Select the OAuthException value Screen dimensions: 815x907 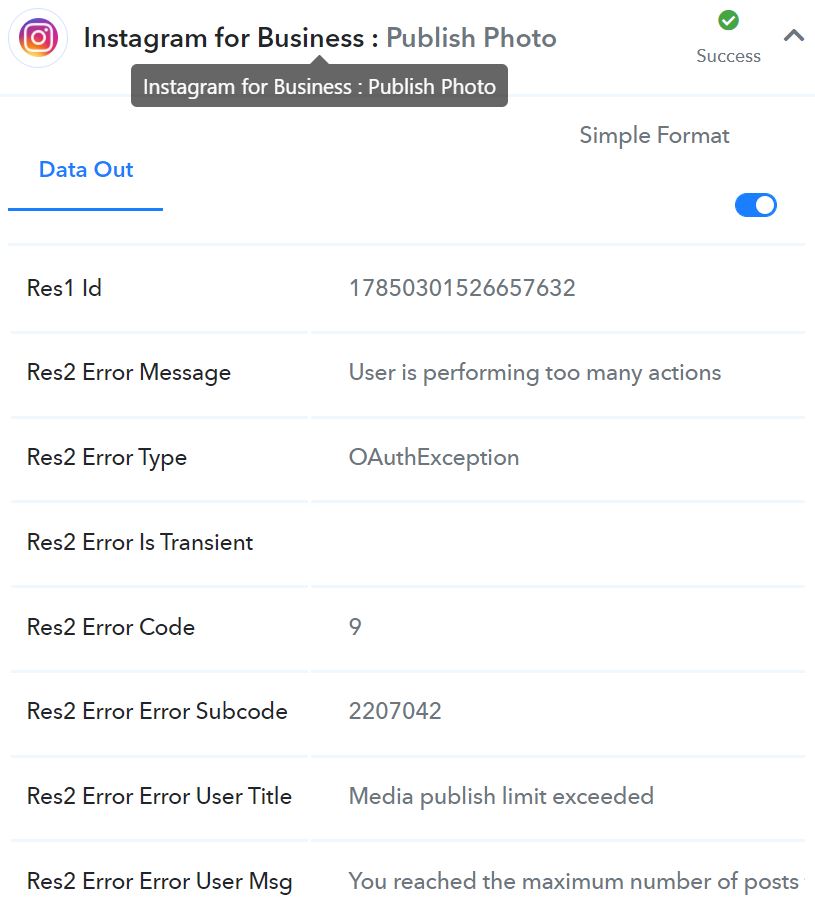tap(434, 458)
